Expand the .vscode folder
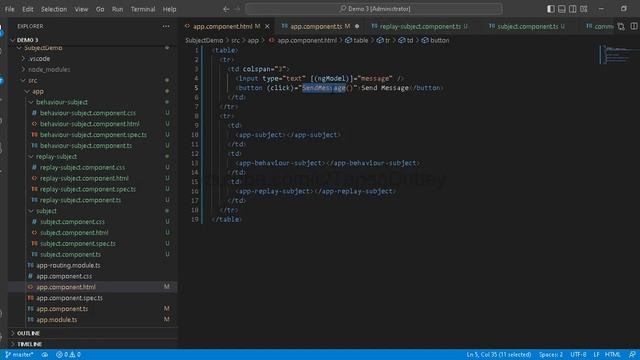640x360 pixels. [x=39, y=59]
